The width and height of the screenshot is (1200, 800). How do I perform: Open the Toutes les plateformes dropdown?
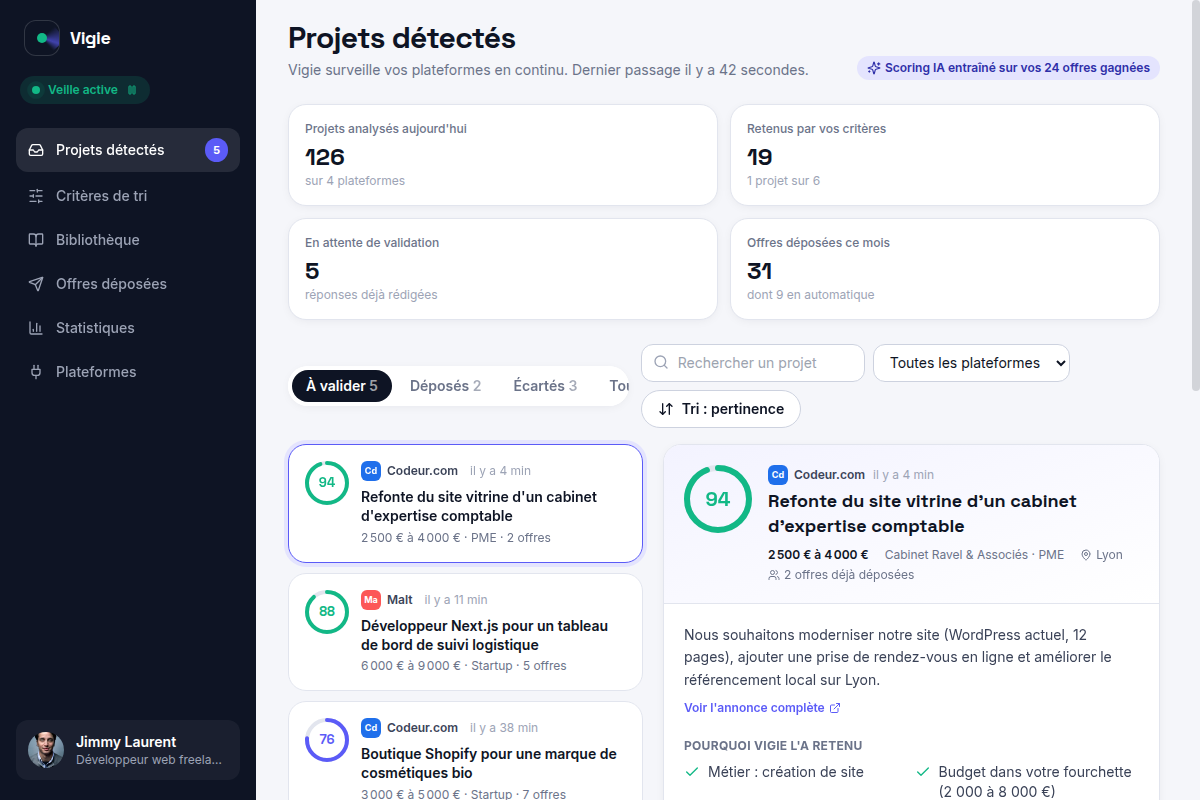pos(971,363)
